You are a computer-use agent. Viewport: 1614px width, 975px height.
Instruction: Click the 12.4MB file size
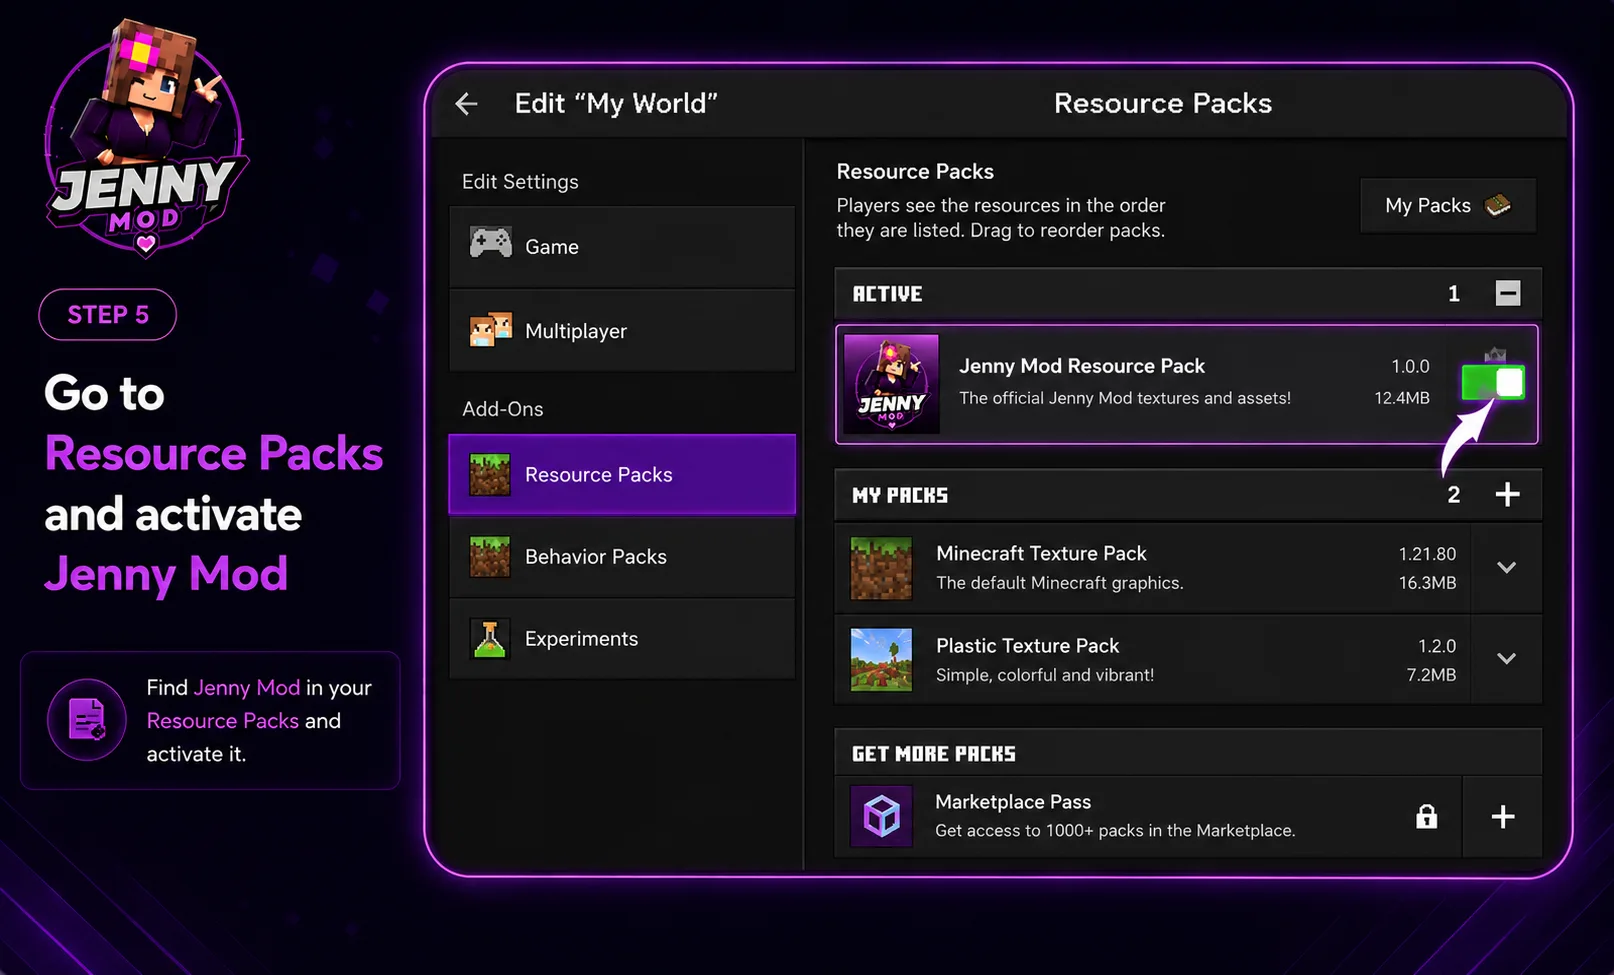[1402, 398]
